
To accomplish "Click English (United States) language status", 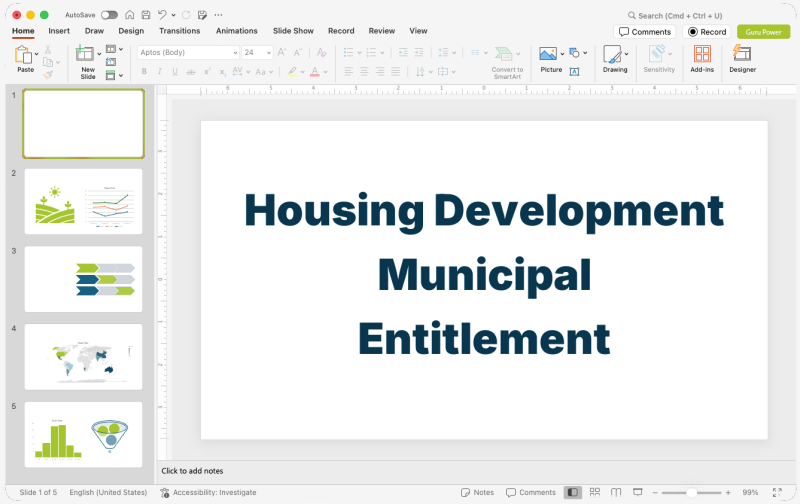I will coord(108,492).
